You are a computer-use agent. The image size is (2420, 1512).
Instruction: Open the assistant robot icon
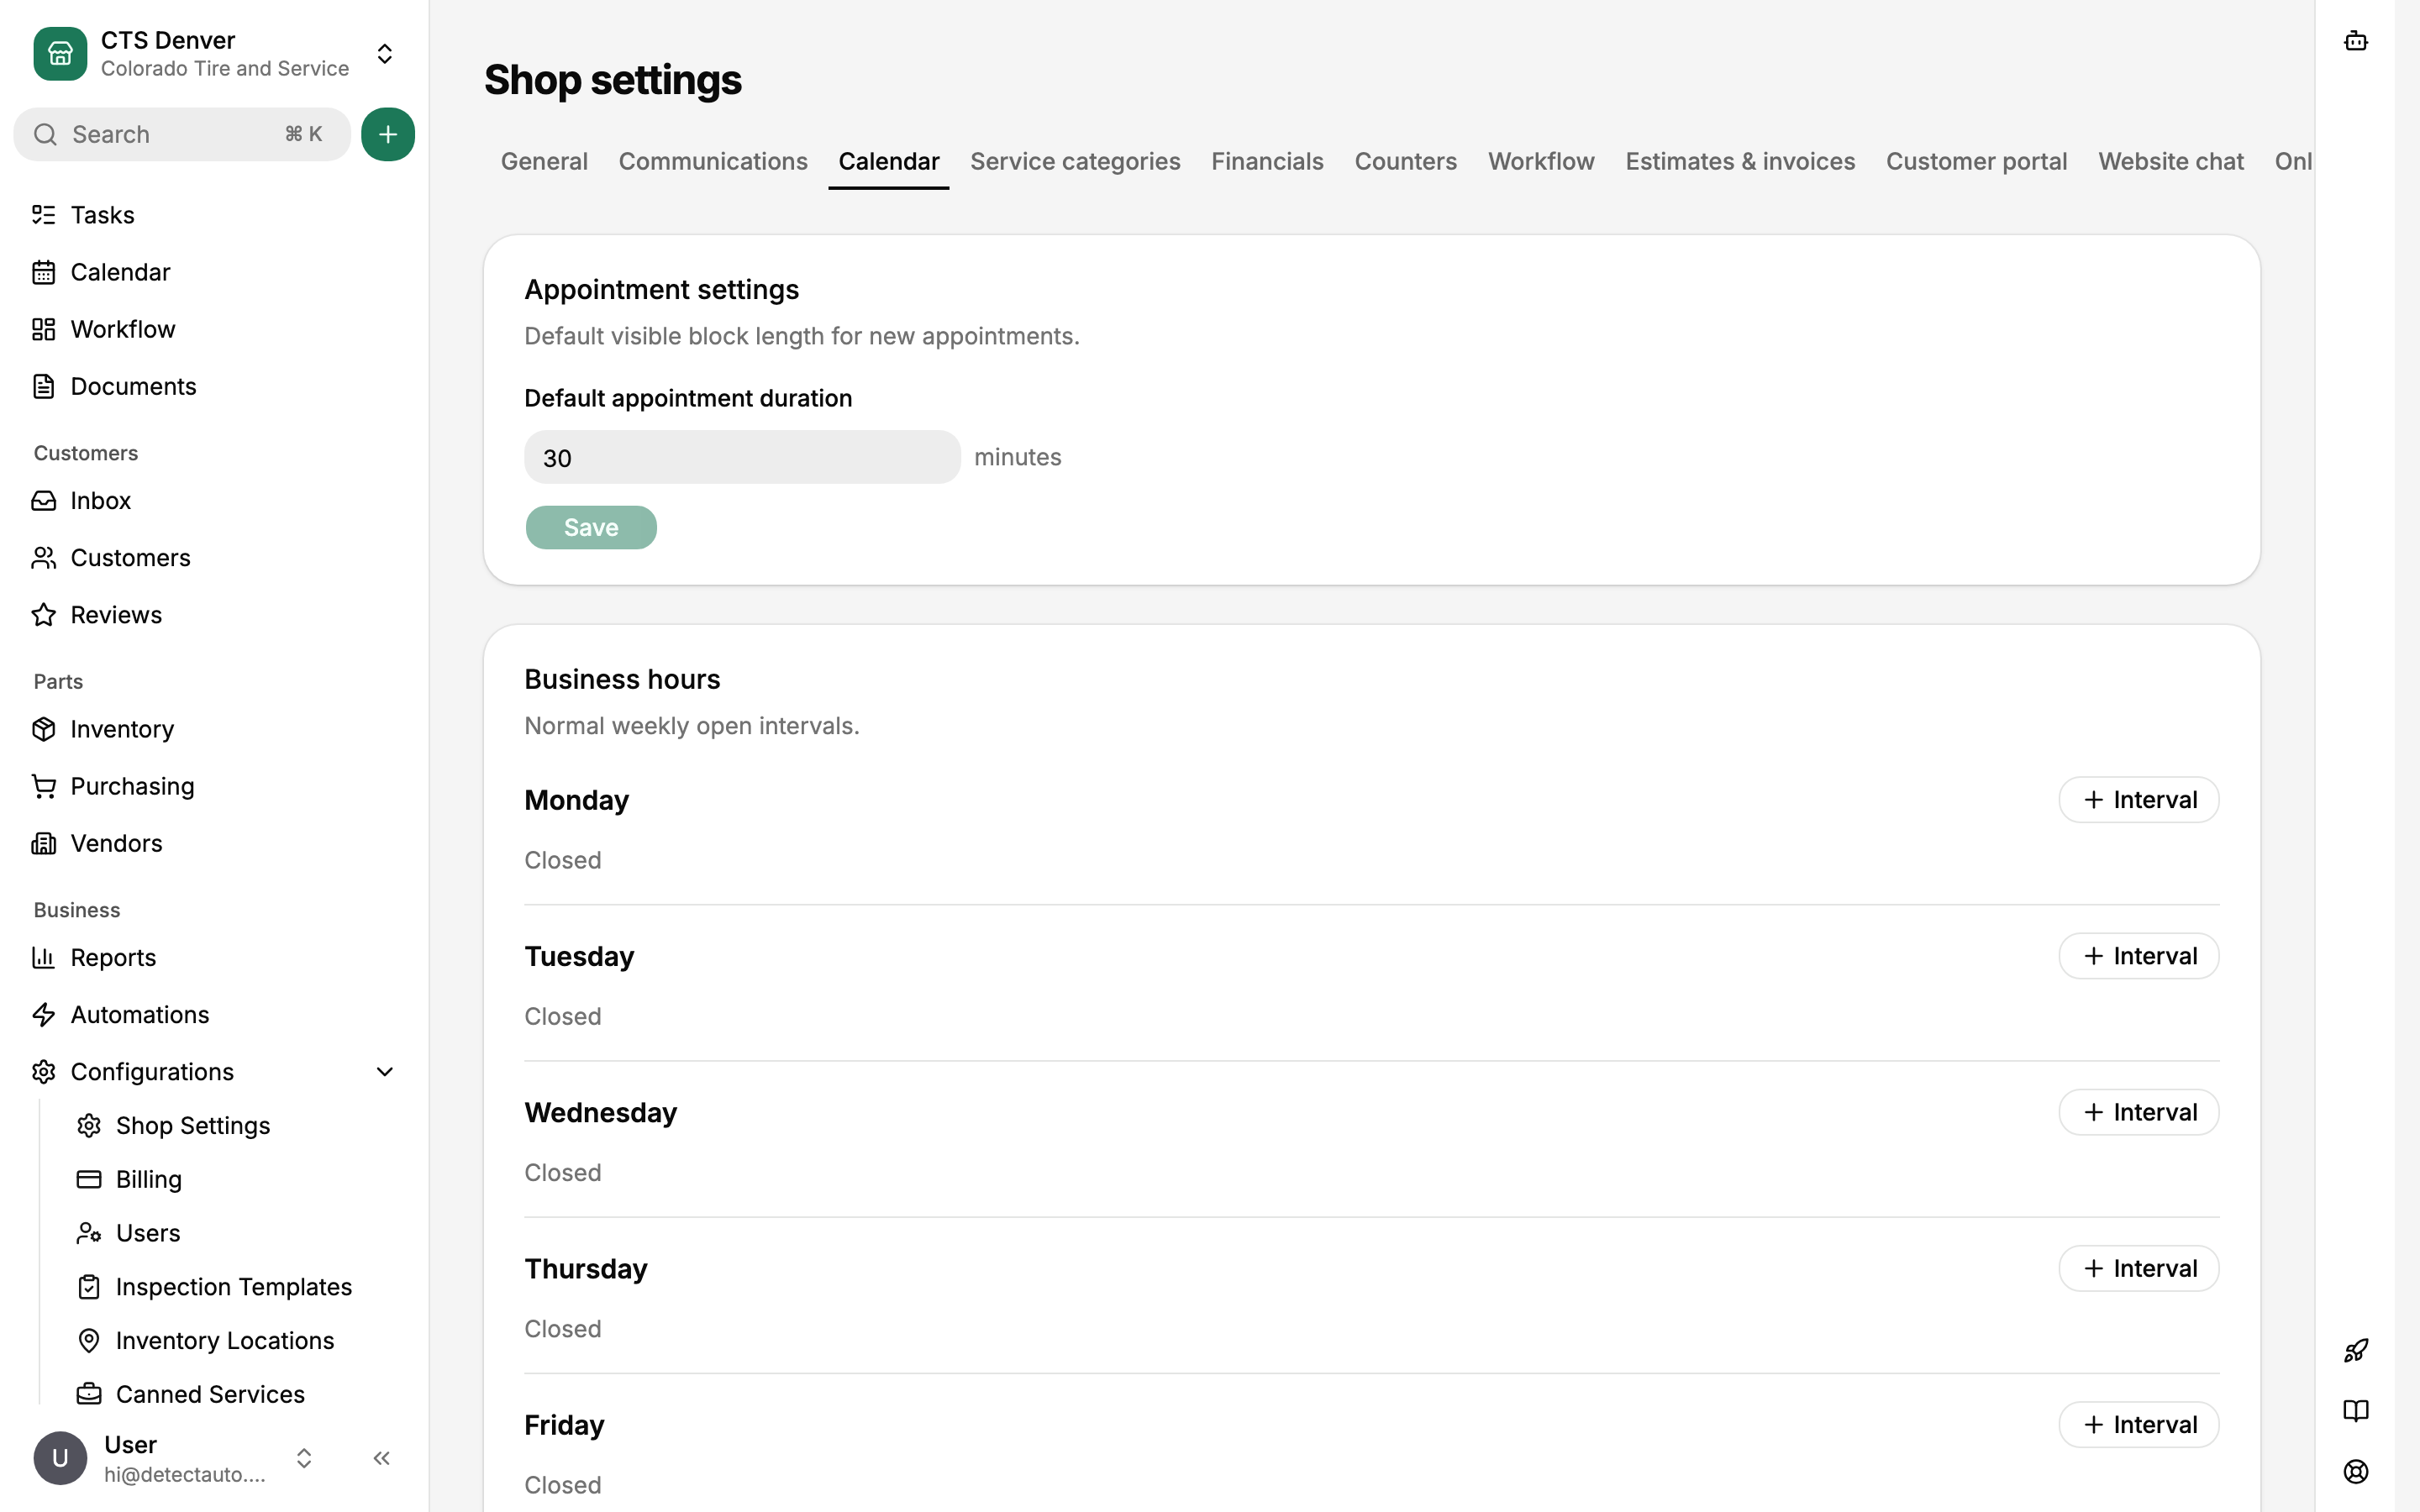click(2356, 41)
